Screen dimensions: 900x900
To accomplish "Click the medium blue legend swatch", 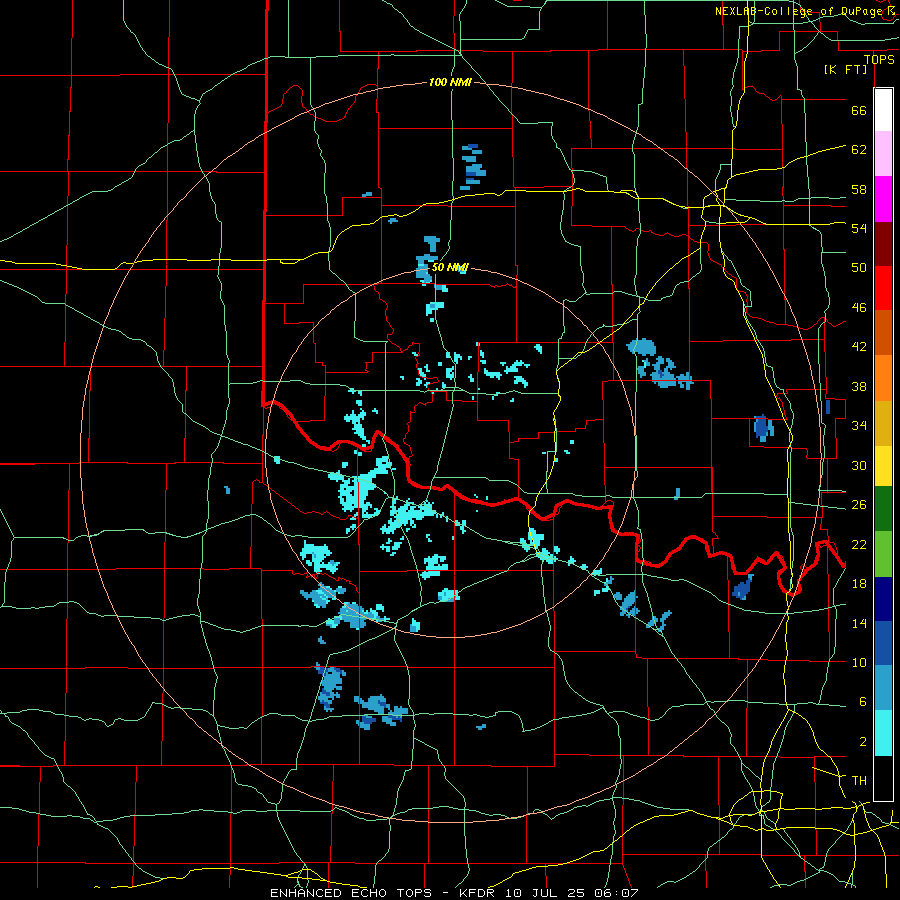I will (x=883, y=643).
